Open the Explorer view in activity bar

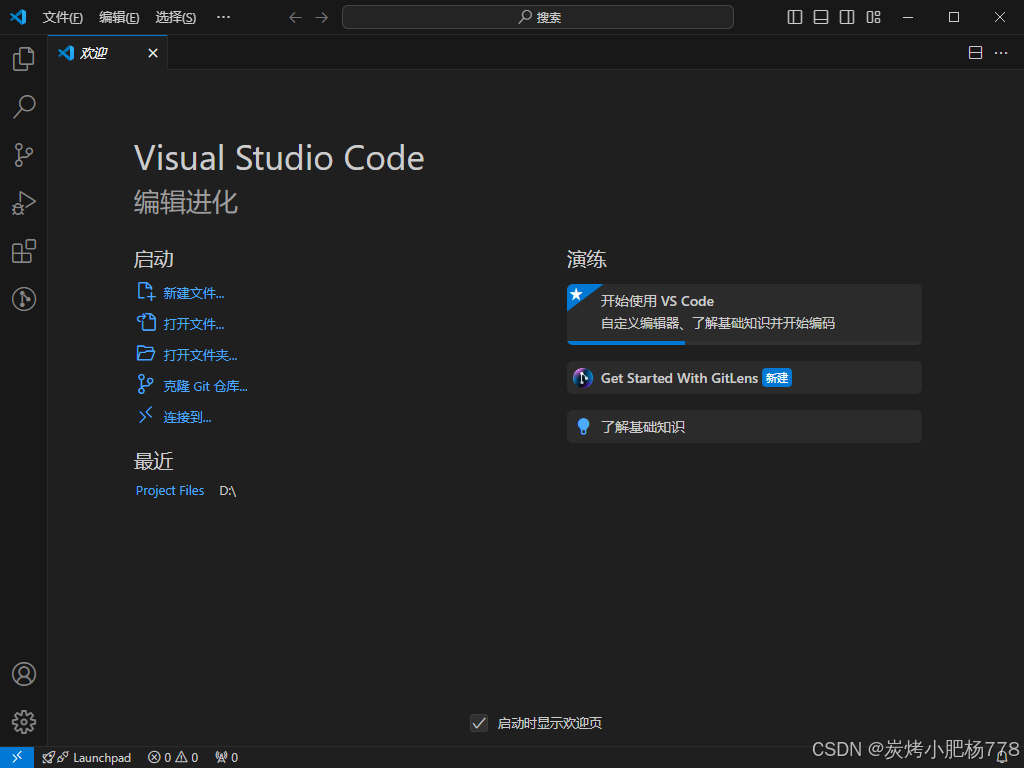click(x=24, y=59)
